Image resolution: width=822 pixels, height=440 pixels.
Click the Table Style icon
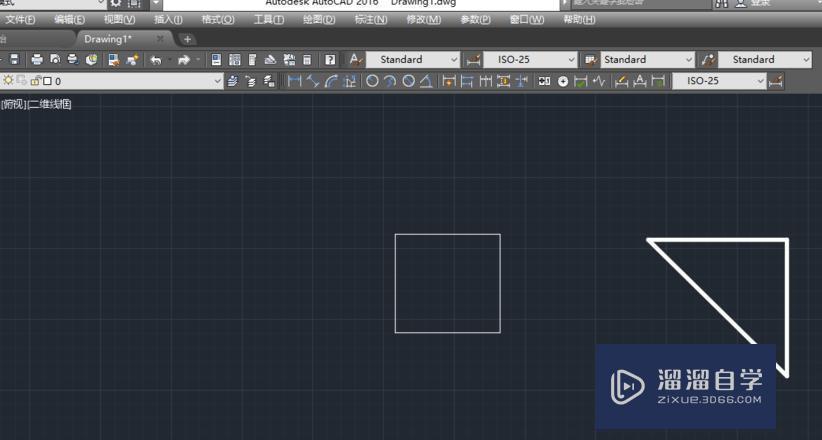[591, 60]
